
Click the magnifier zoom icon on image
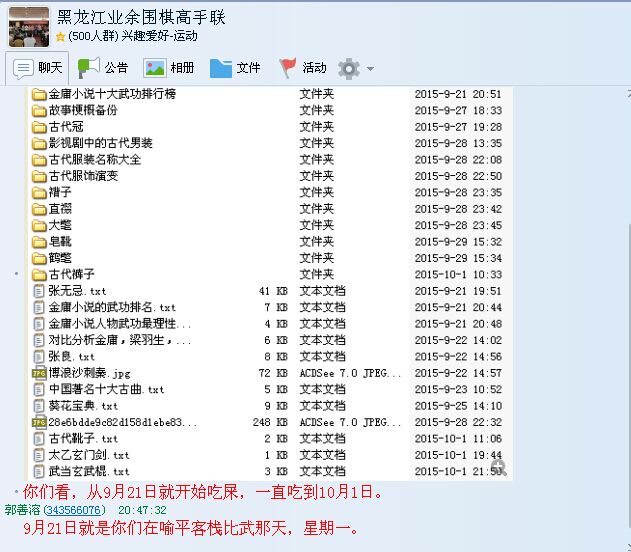tap(499, 468)
